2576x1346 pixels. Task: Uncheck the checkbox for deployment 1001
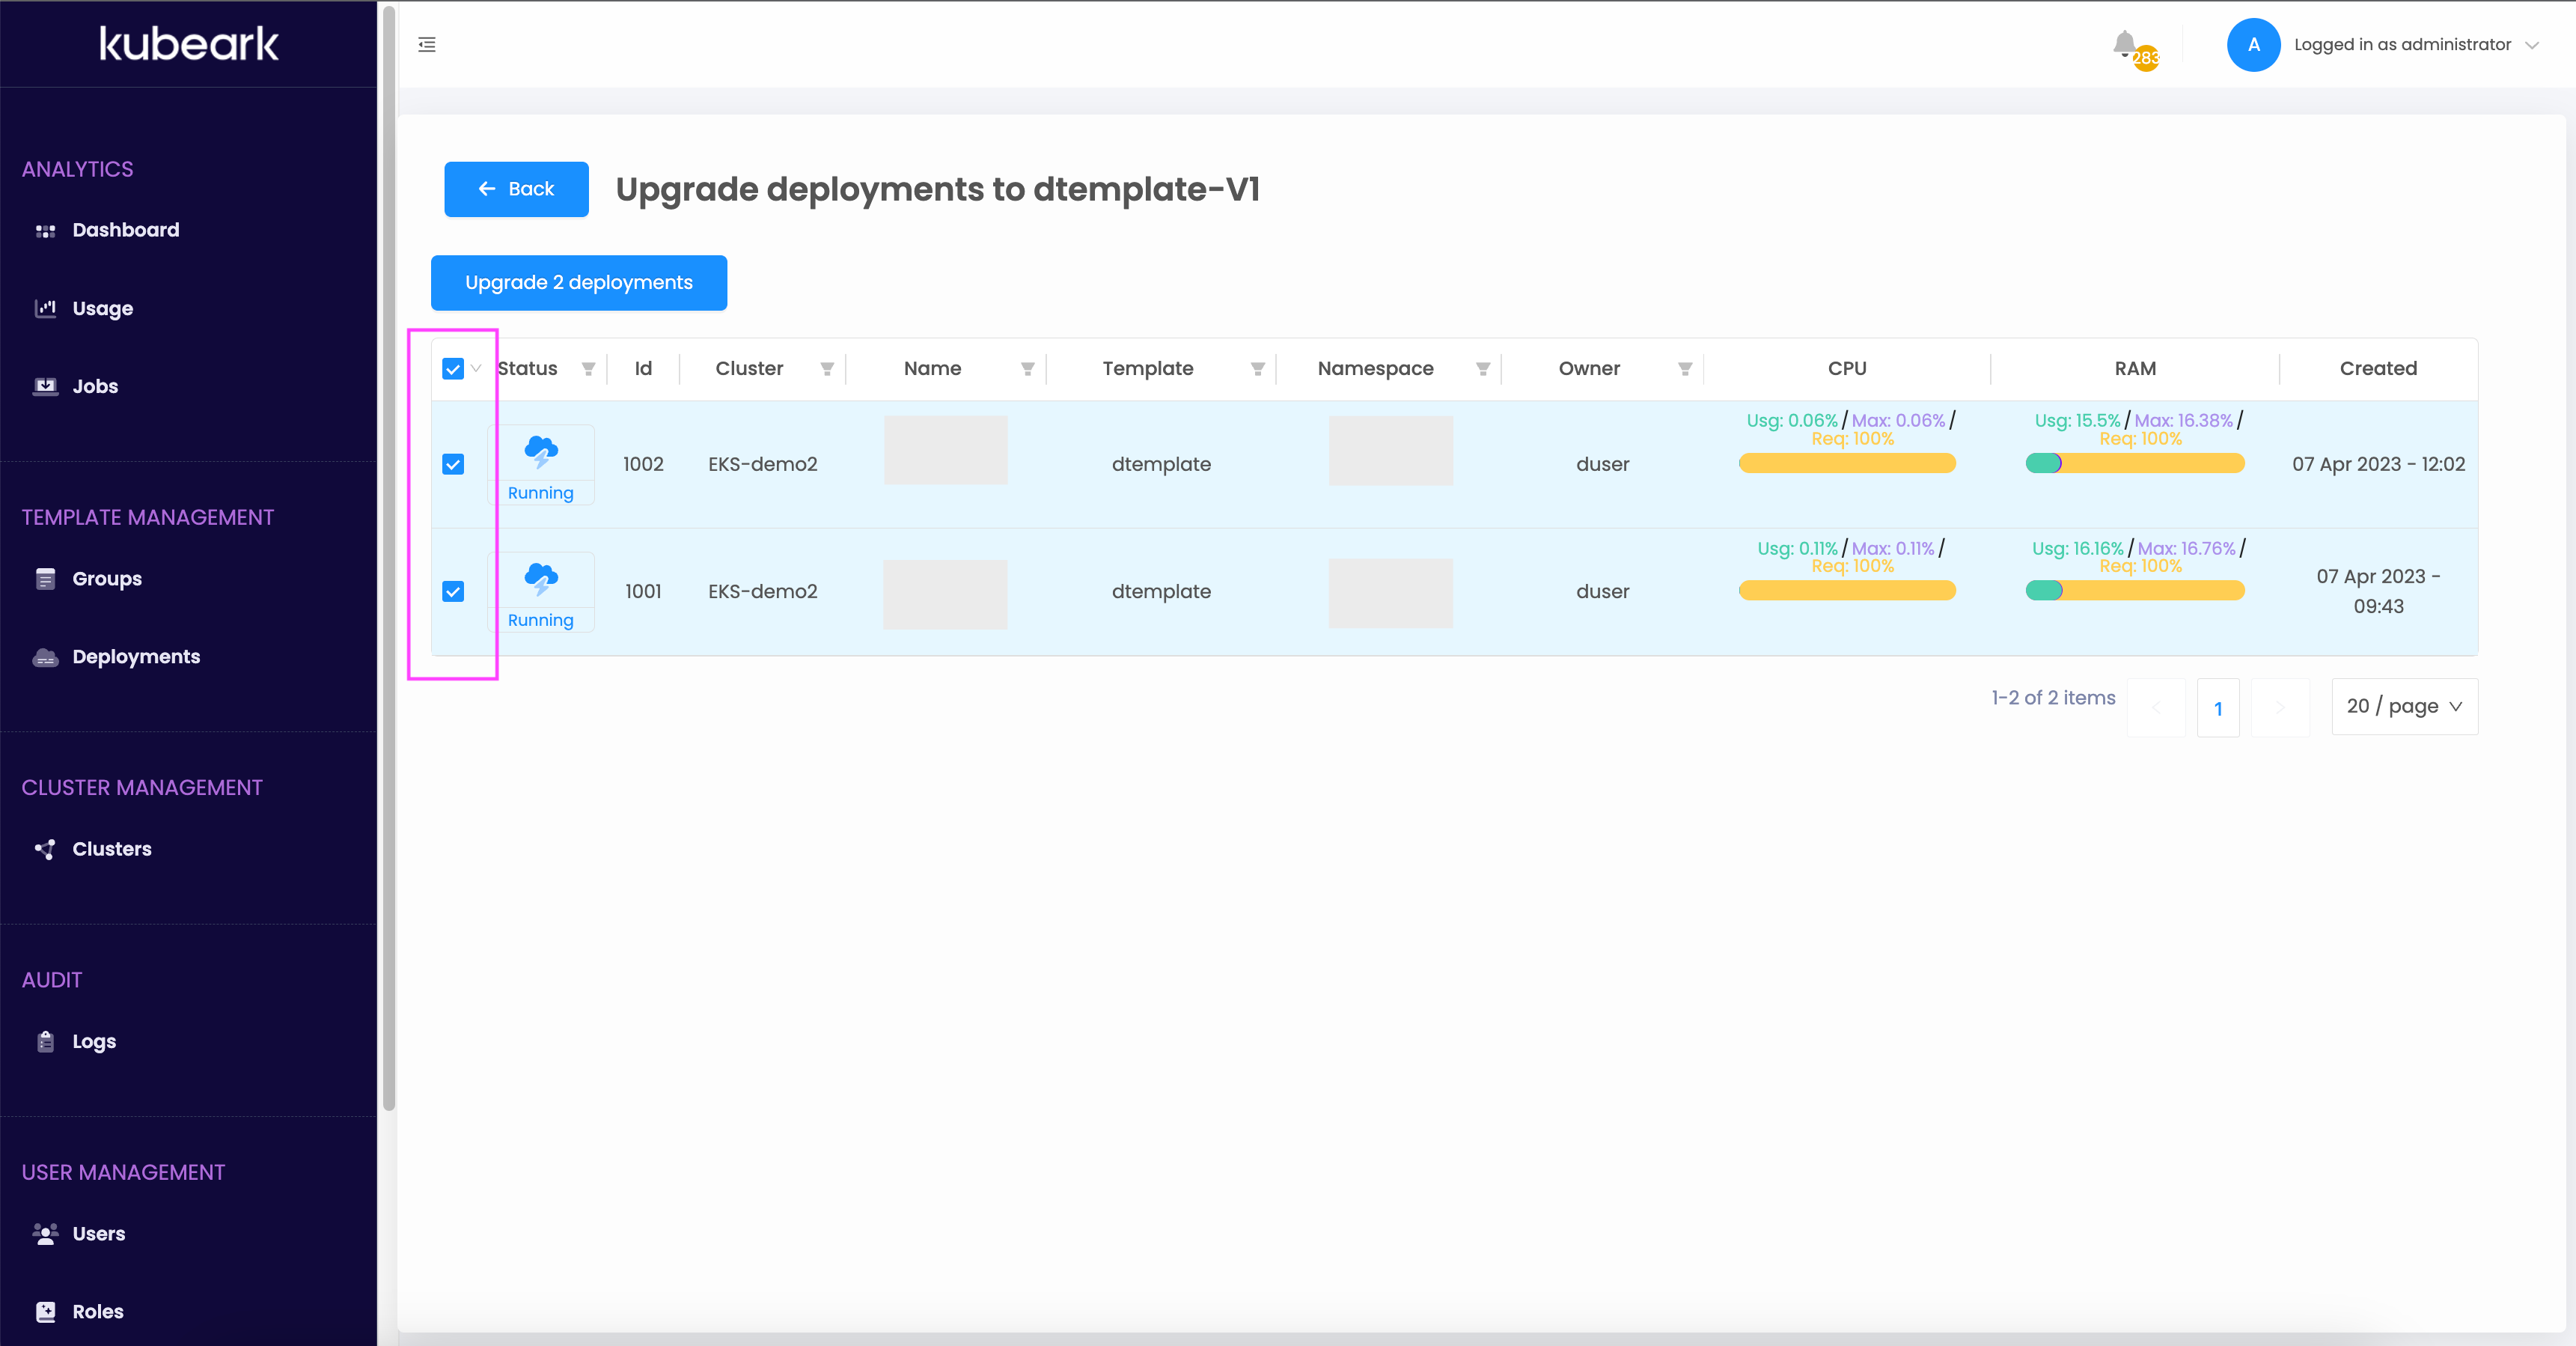(453, 592)
